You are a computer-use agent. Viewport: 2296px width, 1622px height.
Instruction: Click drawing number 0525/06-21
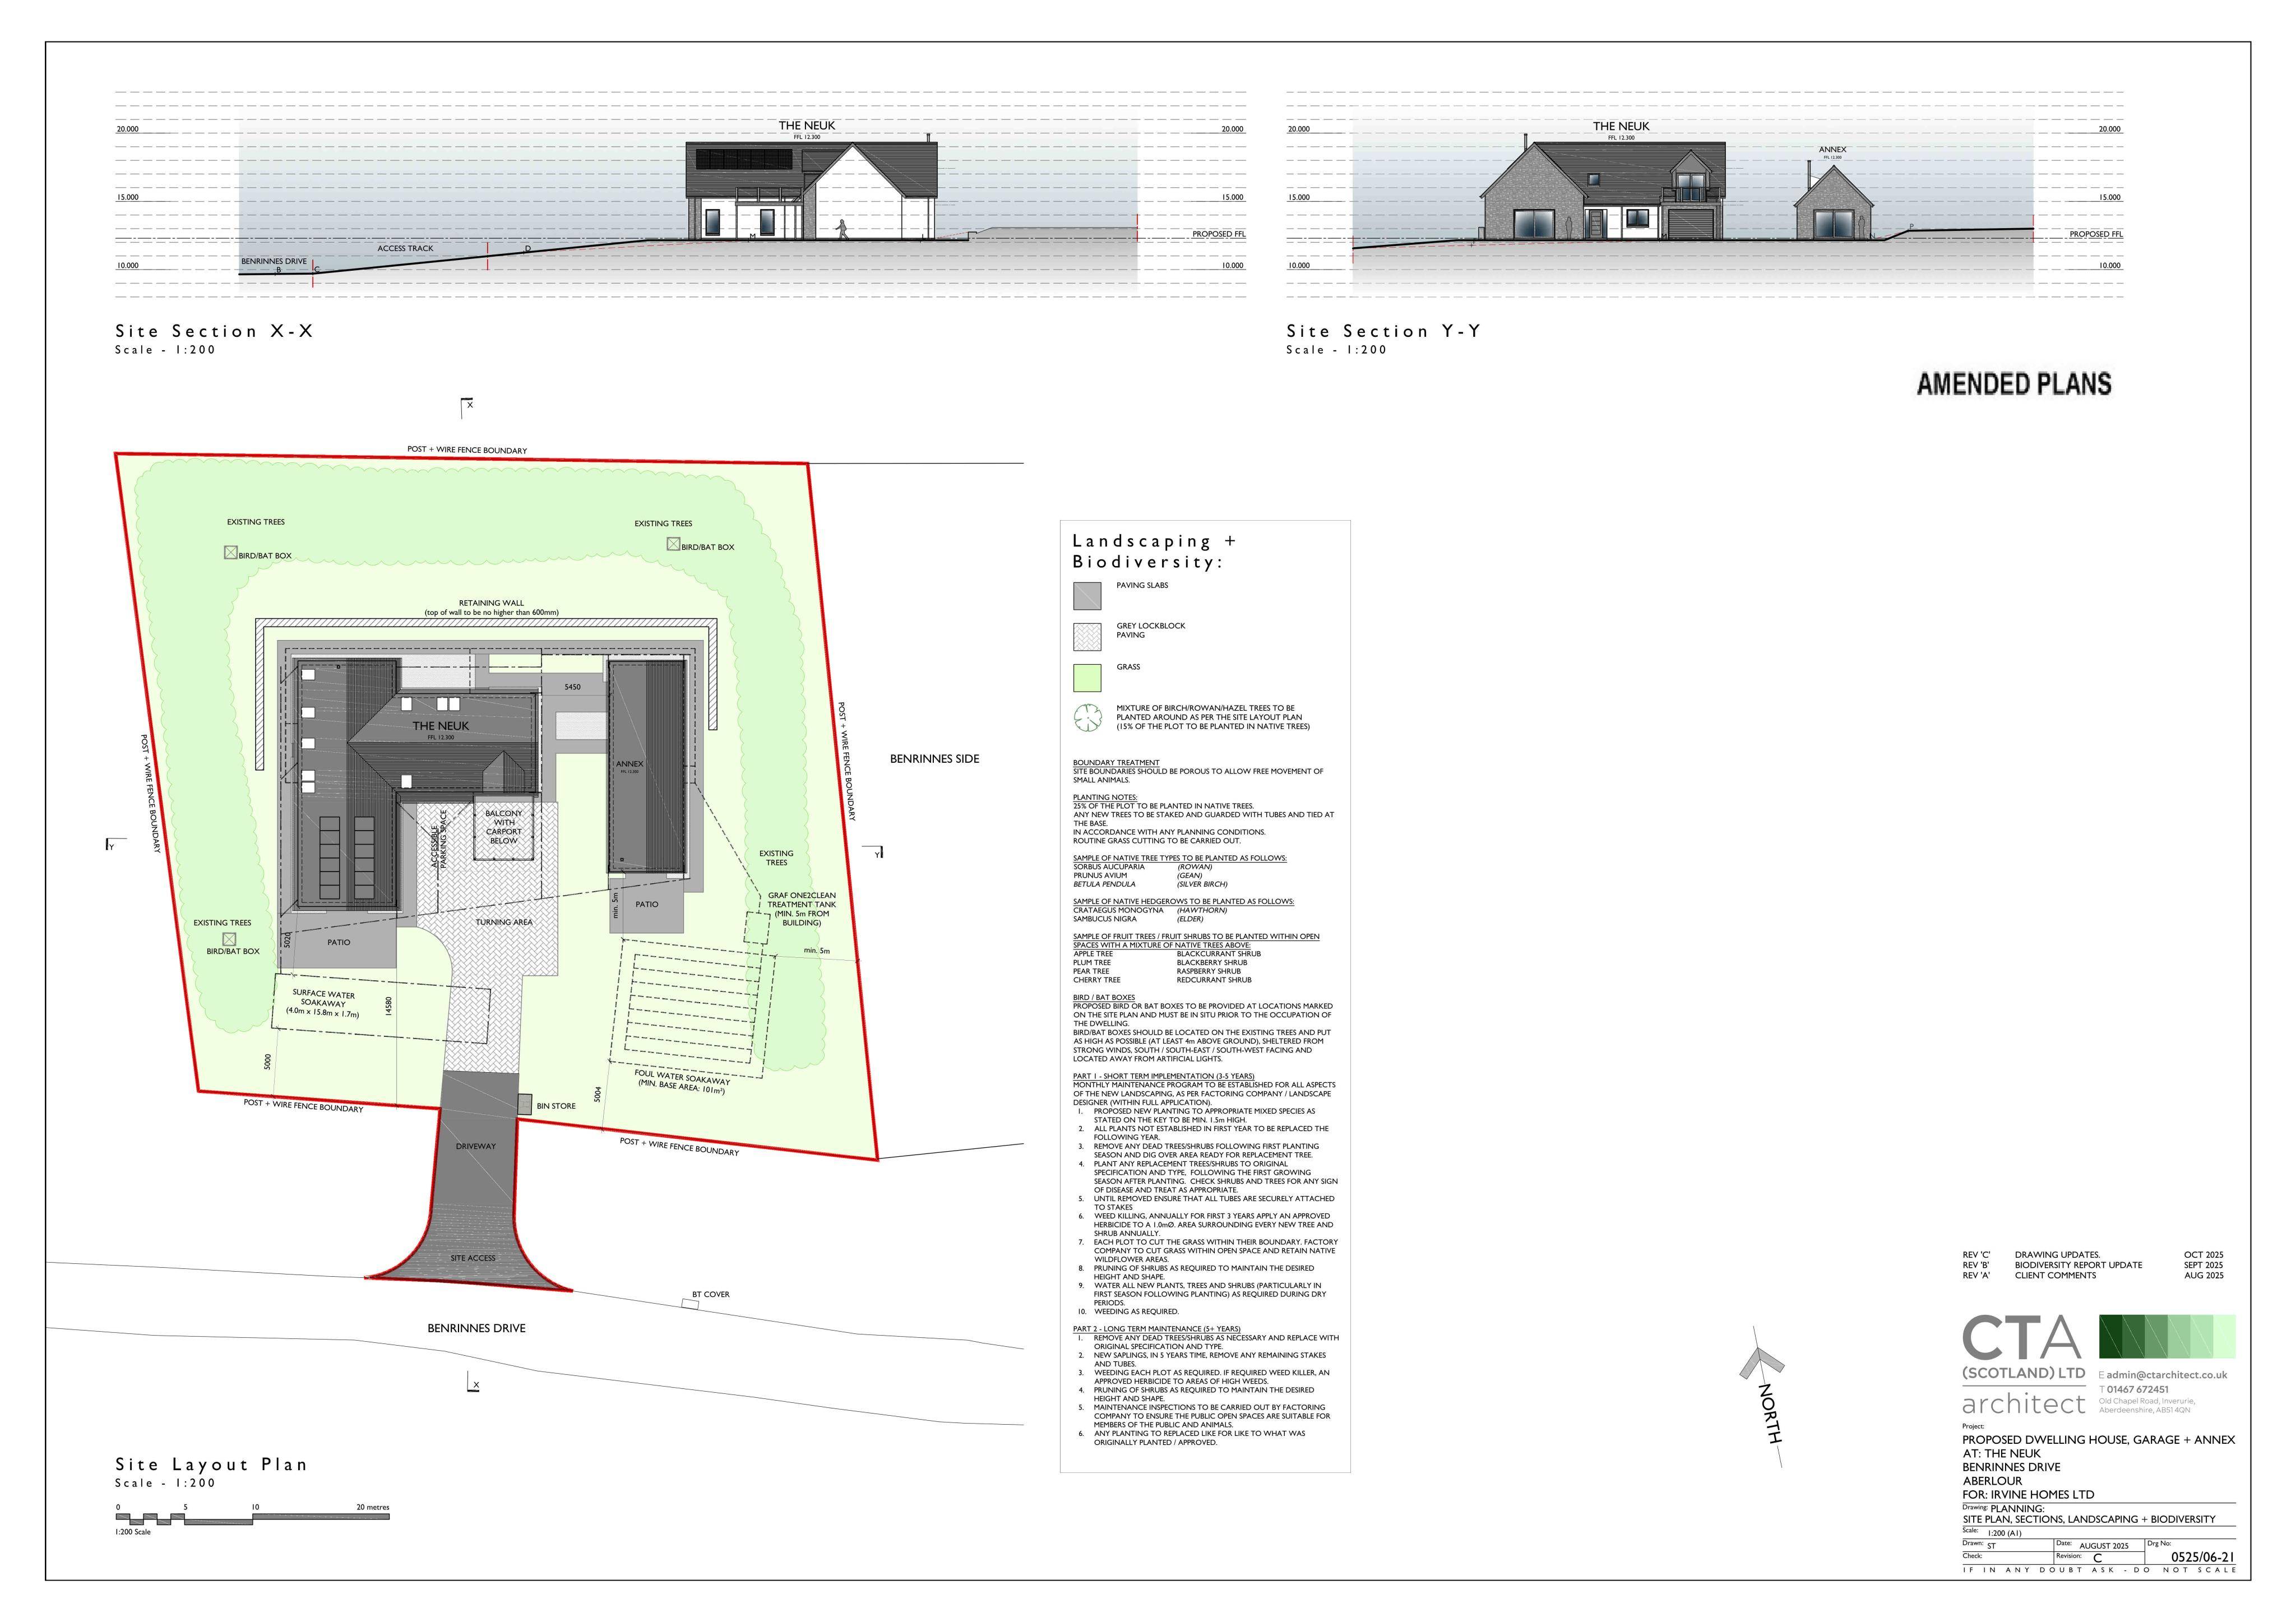point(2203,1558)
